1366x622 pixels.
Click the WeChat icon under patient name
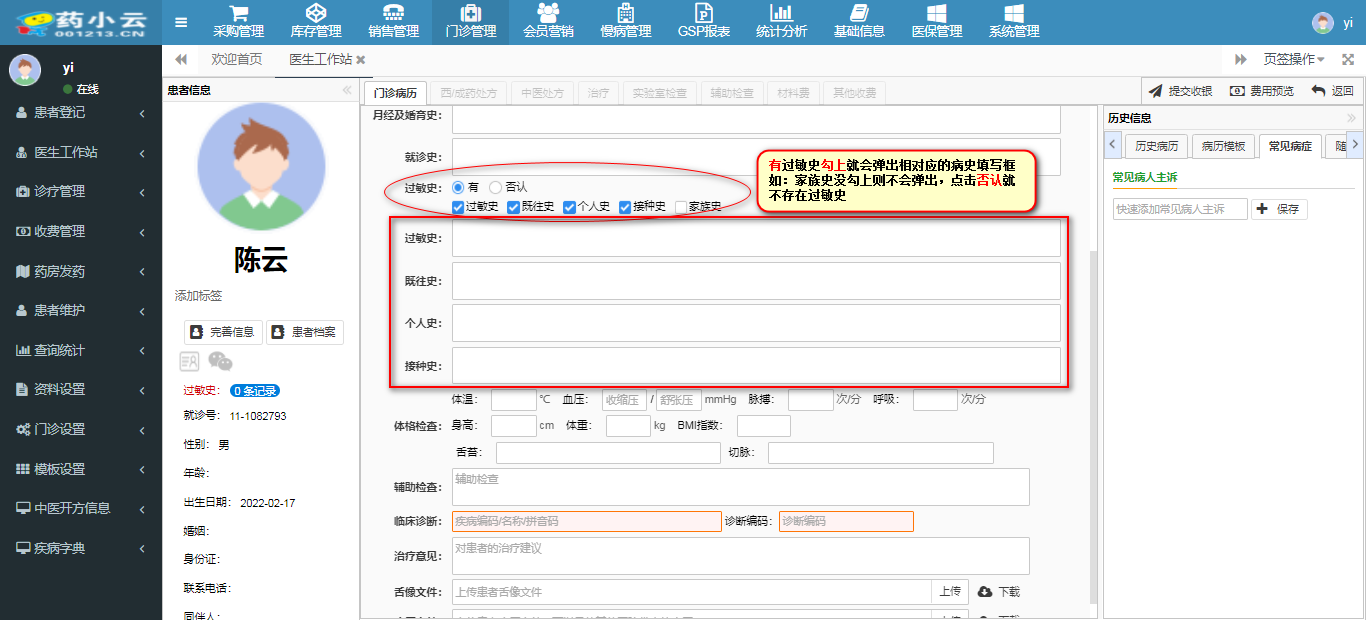[x=220, y=361]
